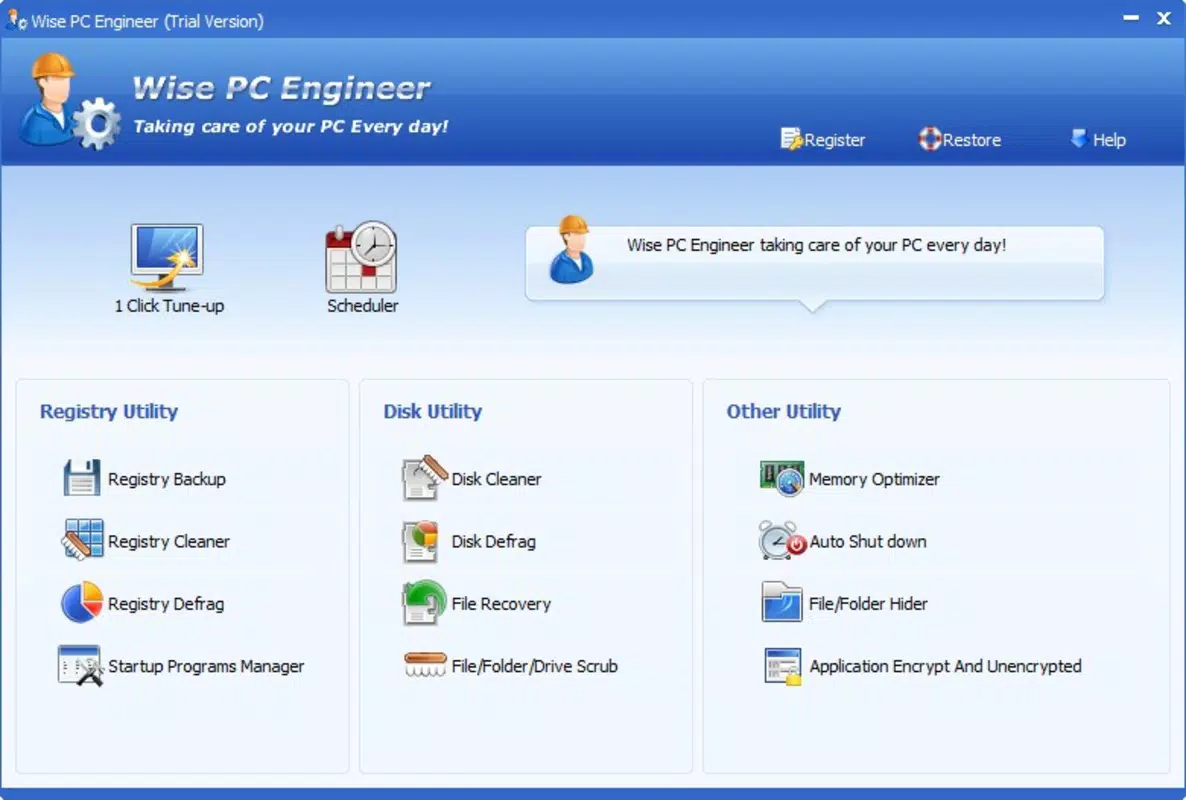Click the Registry Backup floppy disk icon
This screenshot has height=800, width=1186.
point(82,478)
